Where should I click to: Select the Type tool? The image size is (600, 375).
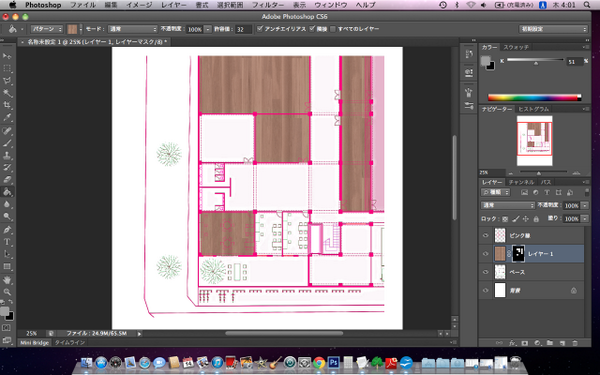(7, 242)
